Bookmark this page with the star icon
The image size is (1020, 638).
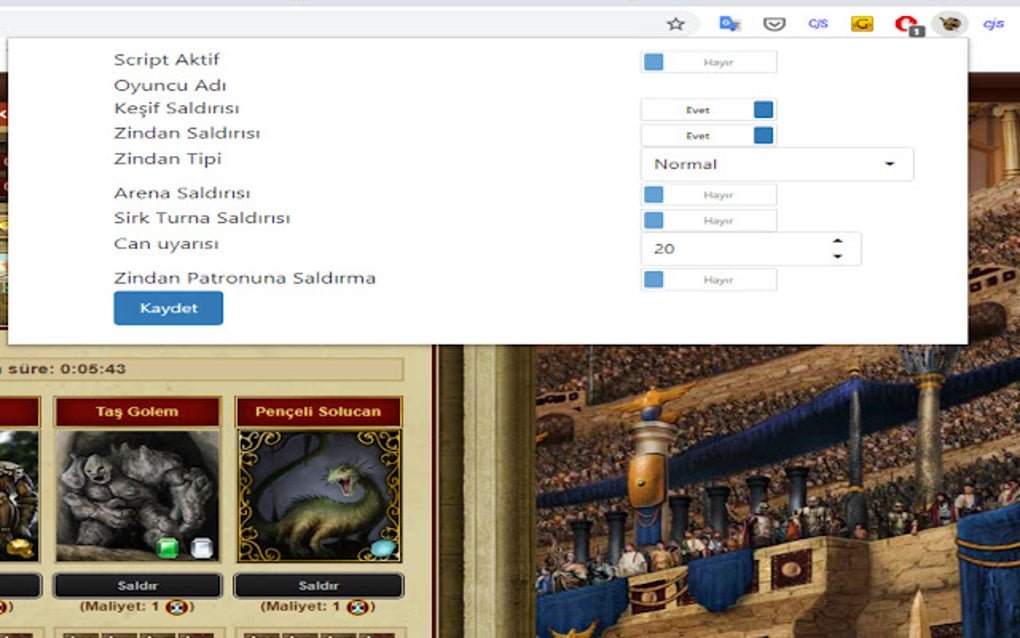pos(676,24)
